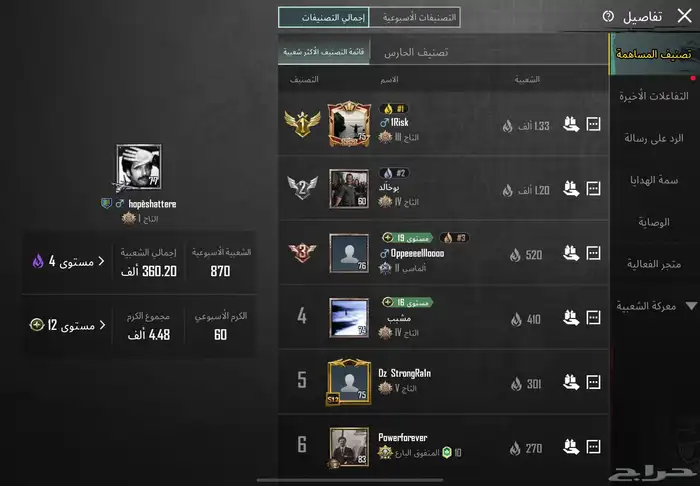Image resolution: width=700 pixels, height=486 pixels.
Task: Open generosity مستوى 12 level details
Action: (68, 325)
